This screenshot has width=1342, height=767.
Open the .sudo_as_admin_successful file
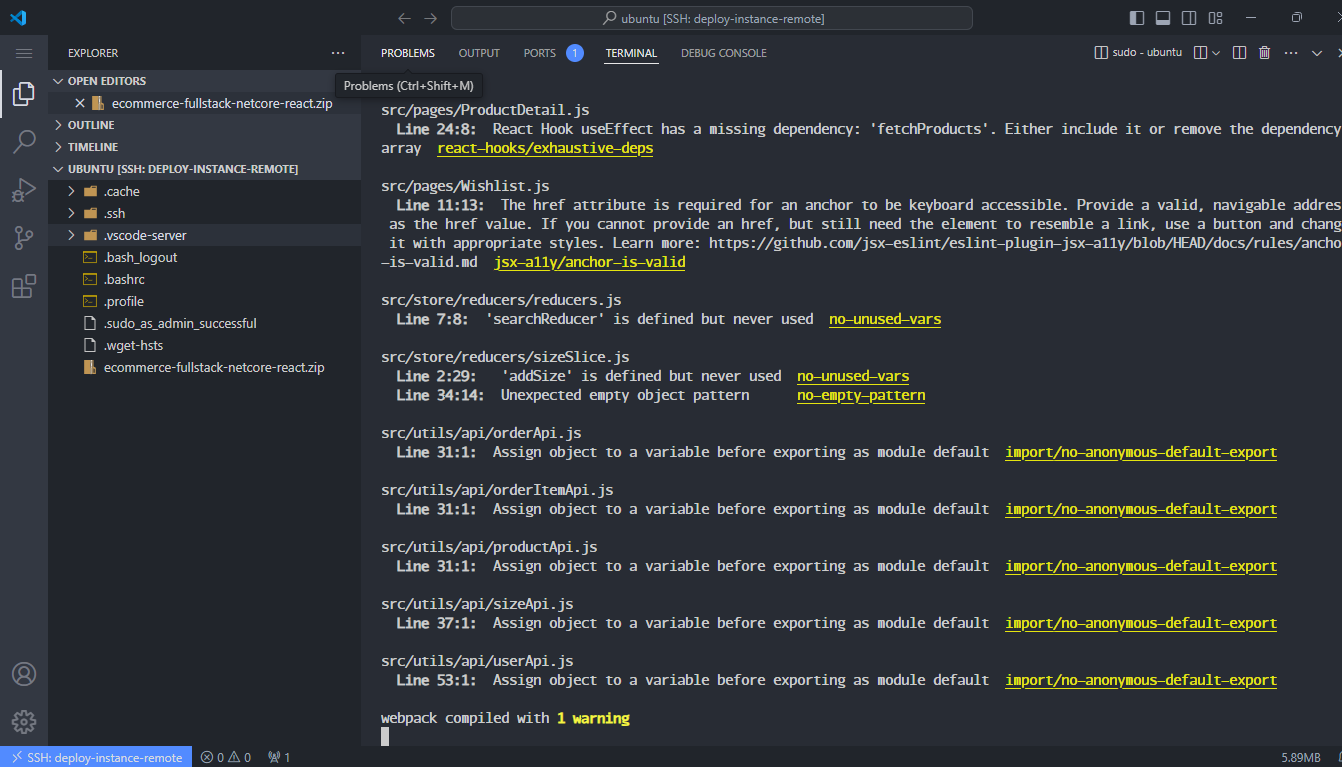pos(204,323)
